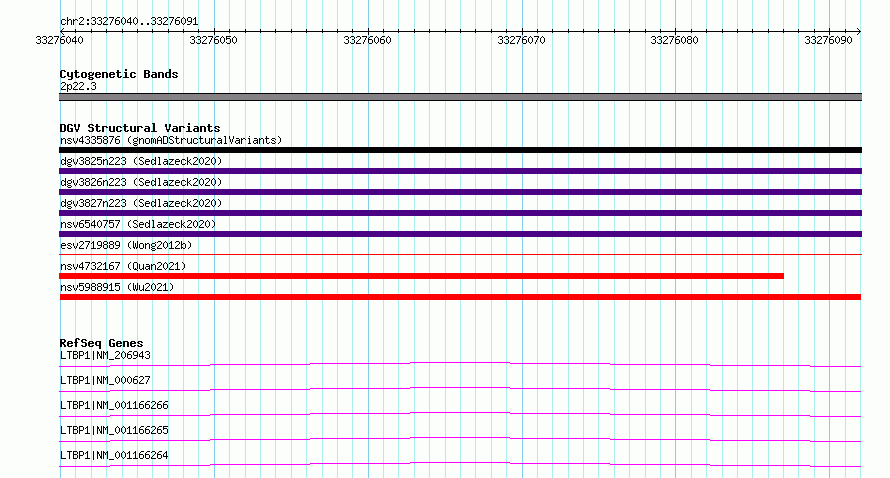Select ruler position 33276080
This screenshot has height=478, width=890.
point(674,40)
